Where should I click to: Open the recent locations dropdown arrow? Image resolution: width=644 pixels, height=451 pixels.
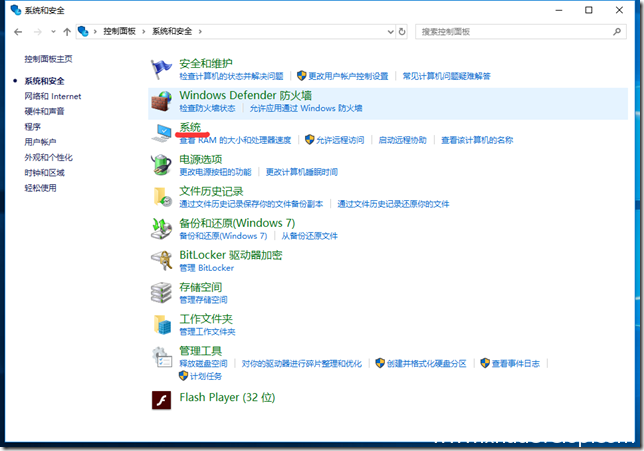click(x=52, y=32)
